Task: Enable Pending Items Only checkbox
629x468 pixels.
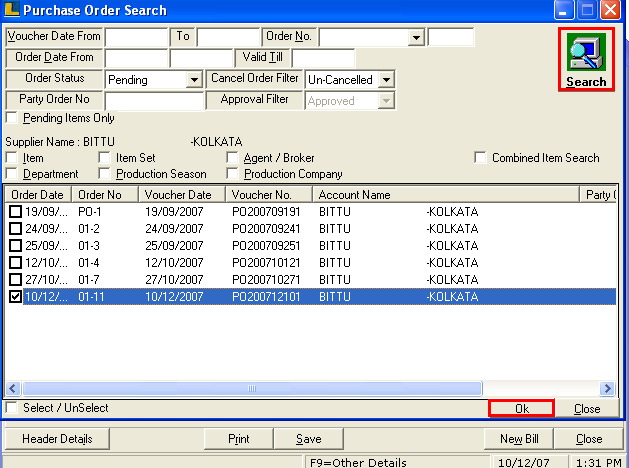Action: pos(12,118)
